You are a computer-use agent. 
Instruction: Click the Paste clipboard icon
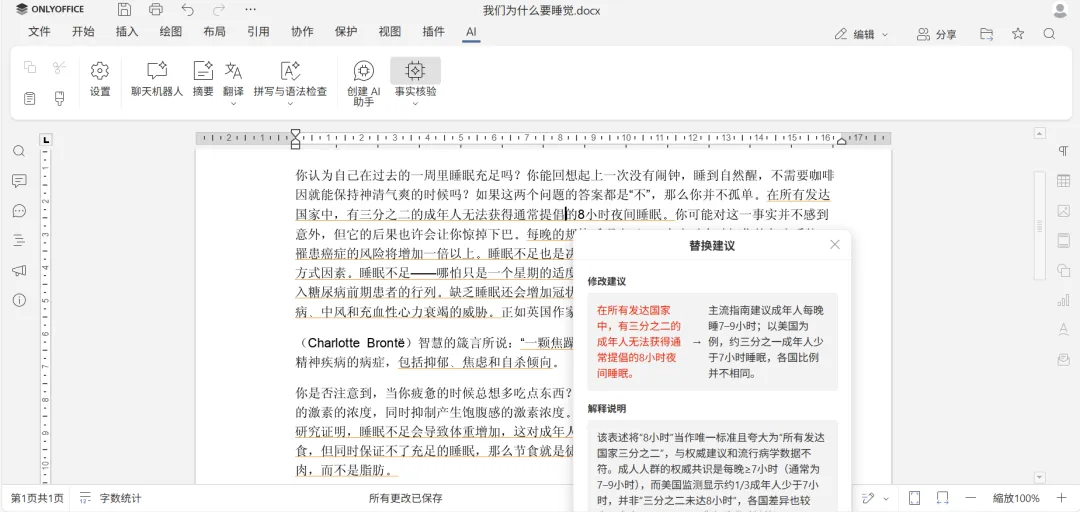pos(30,99)
